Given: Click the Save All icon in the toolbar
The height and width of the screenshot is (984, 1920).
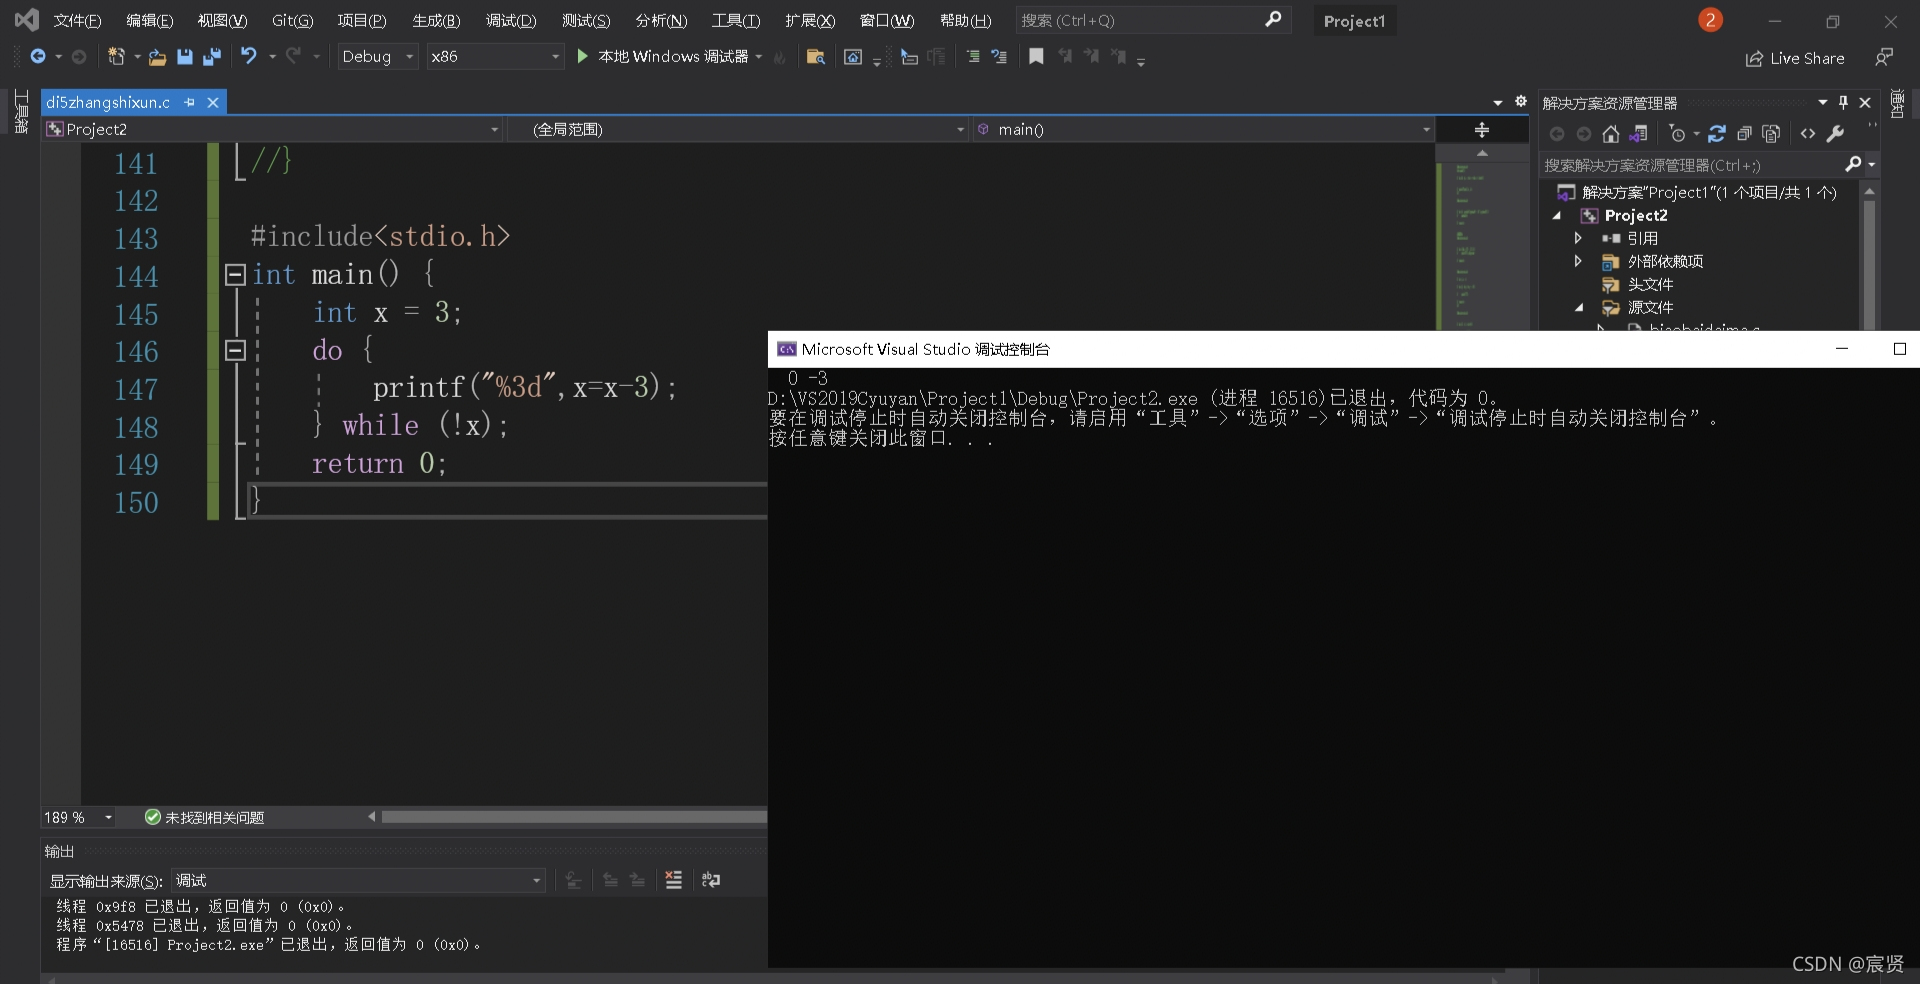Looking at the screenshot, I should coord(211,57).
